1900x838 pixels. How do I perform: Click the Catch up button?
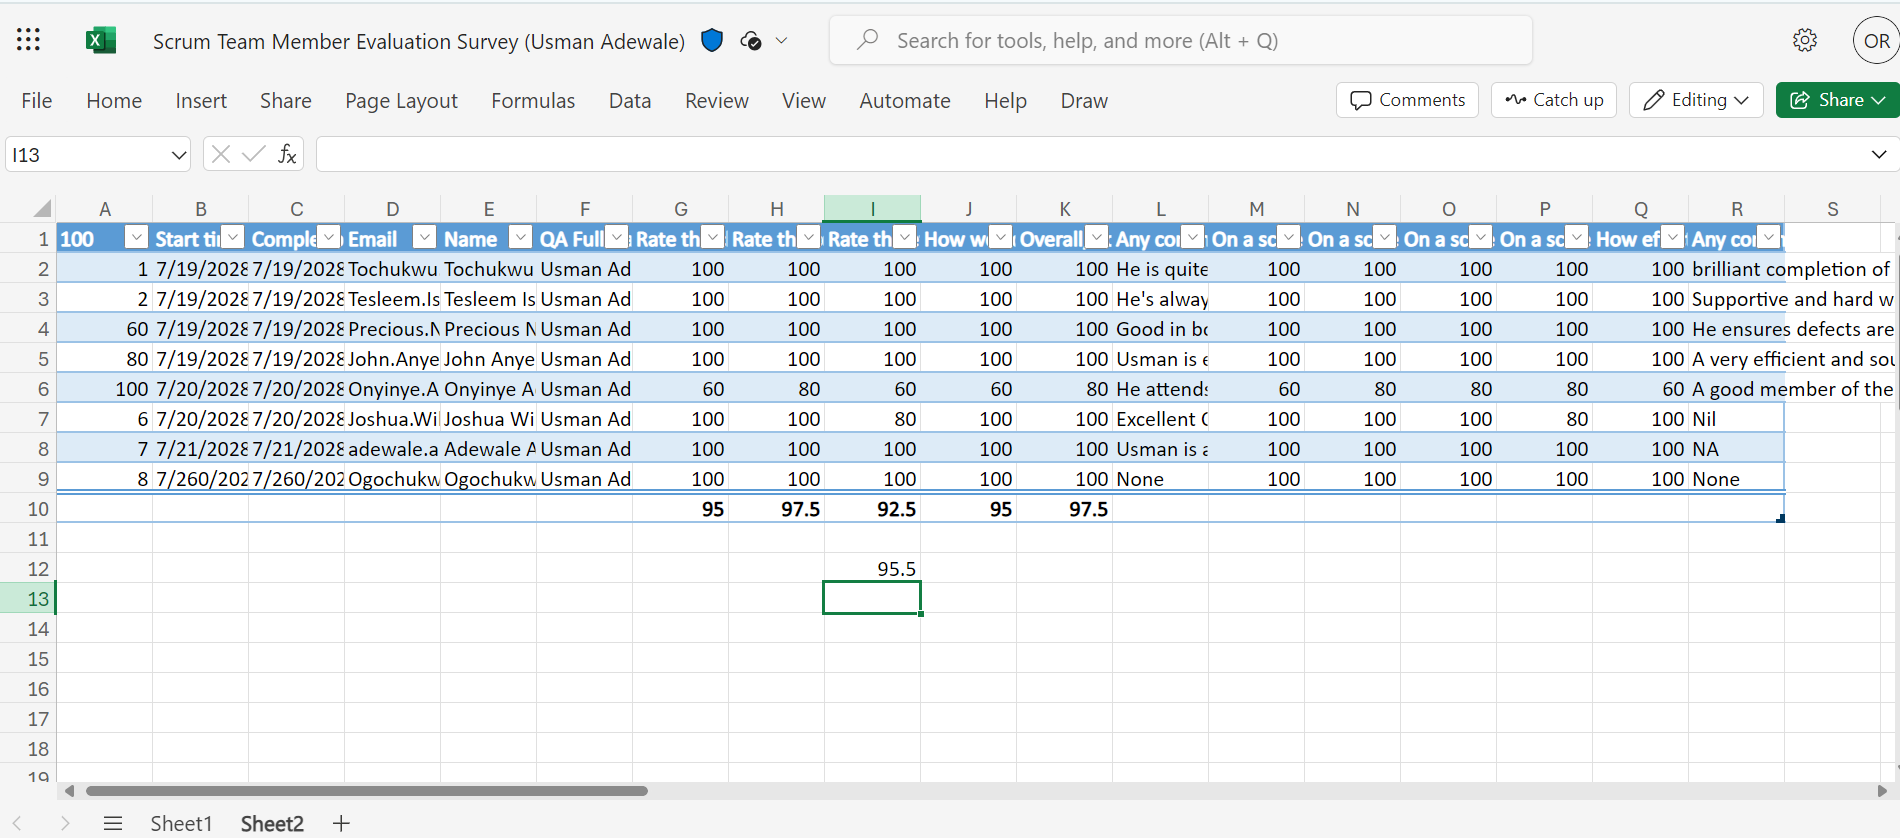point(1554,100)
